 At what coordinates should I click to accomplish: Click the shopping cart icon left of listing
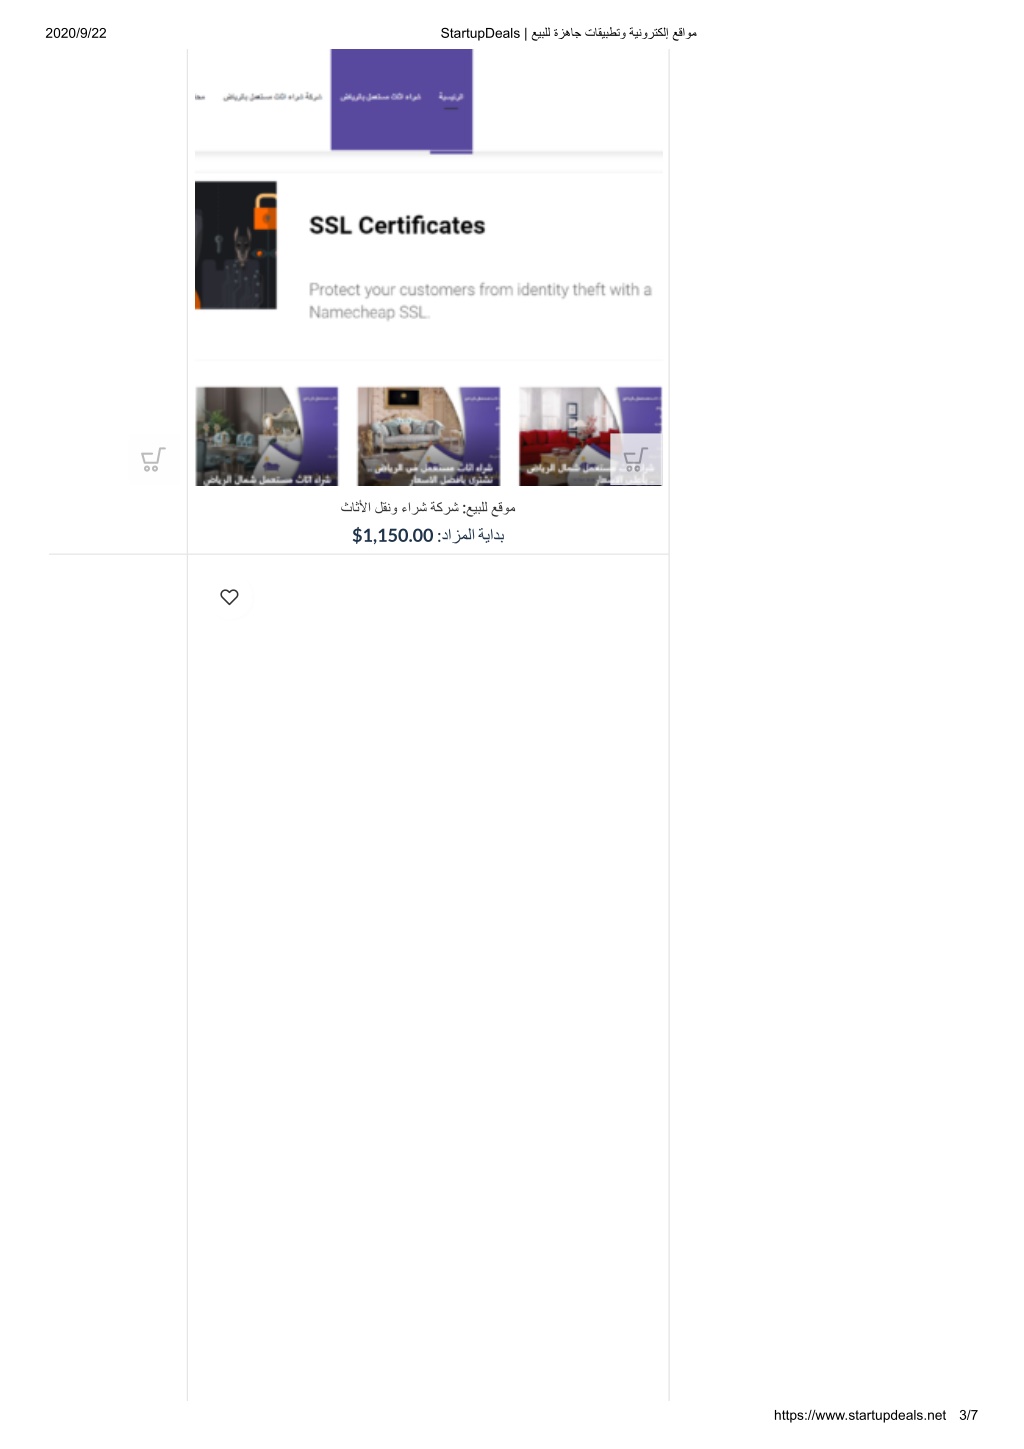pyautogui.click(x=152, y=460)
